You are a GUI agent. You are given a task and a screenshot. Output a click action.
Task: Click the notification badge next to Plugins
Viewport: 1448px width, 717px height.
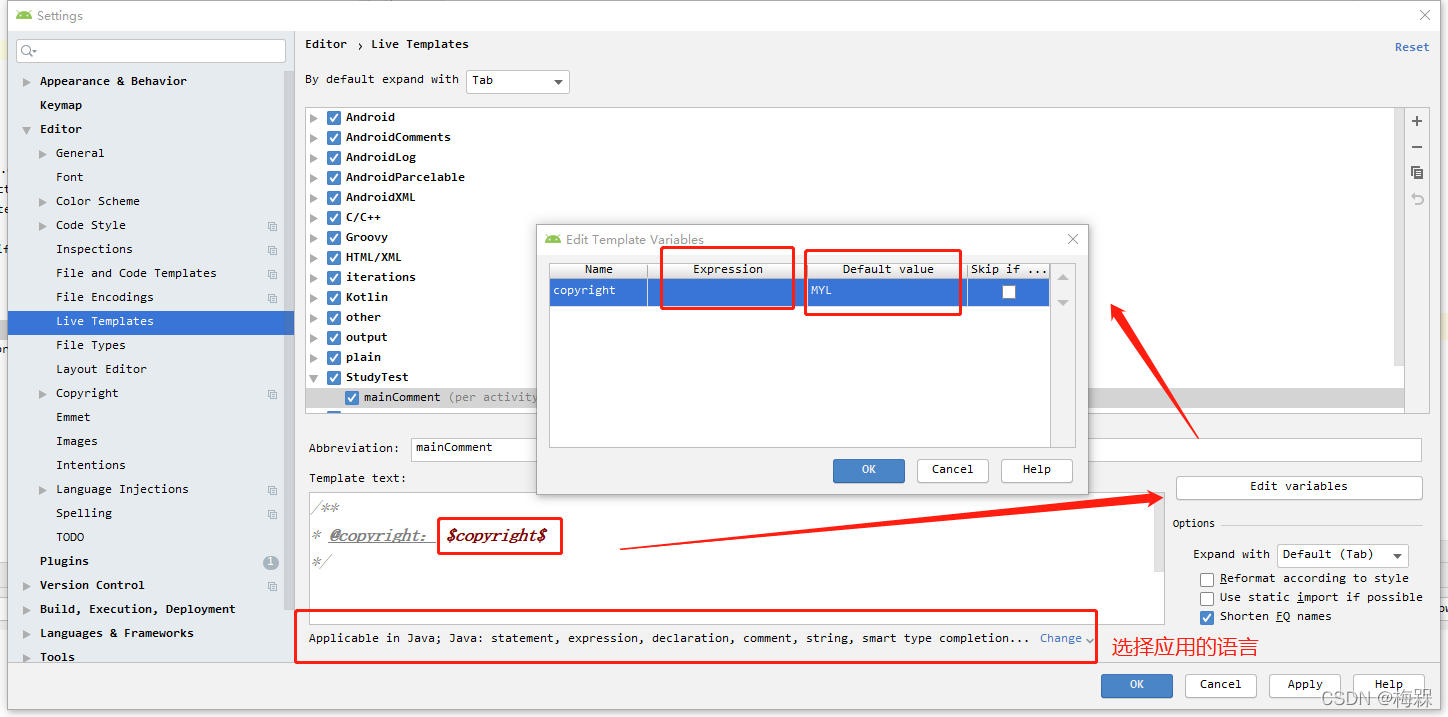[x=270, y=562]
